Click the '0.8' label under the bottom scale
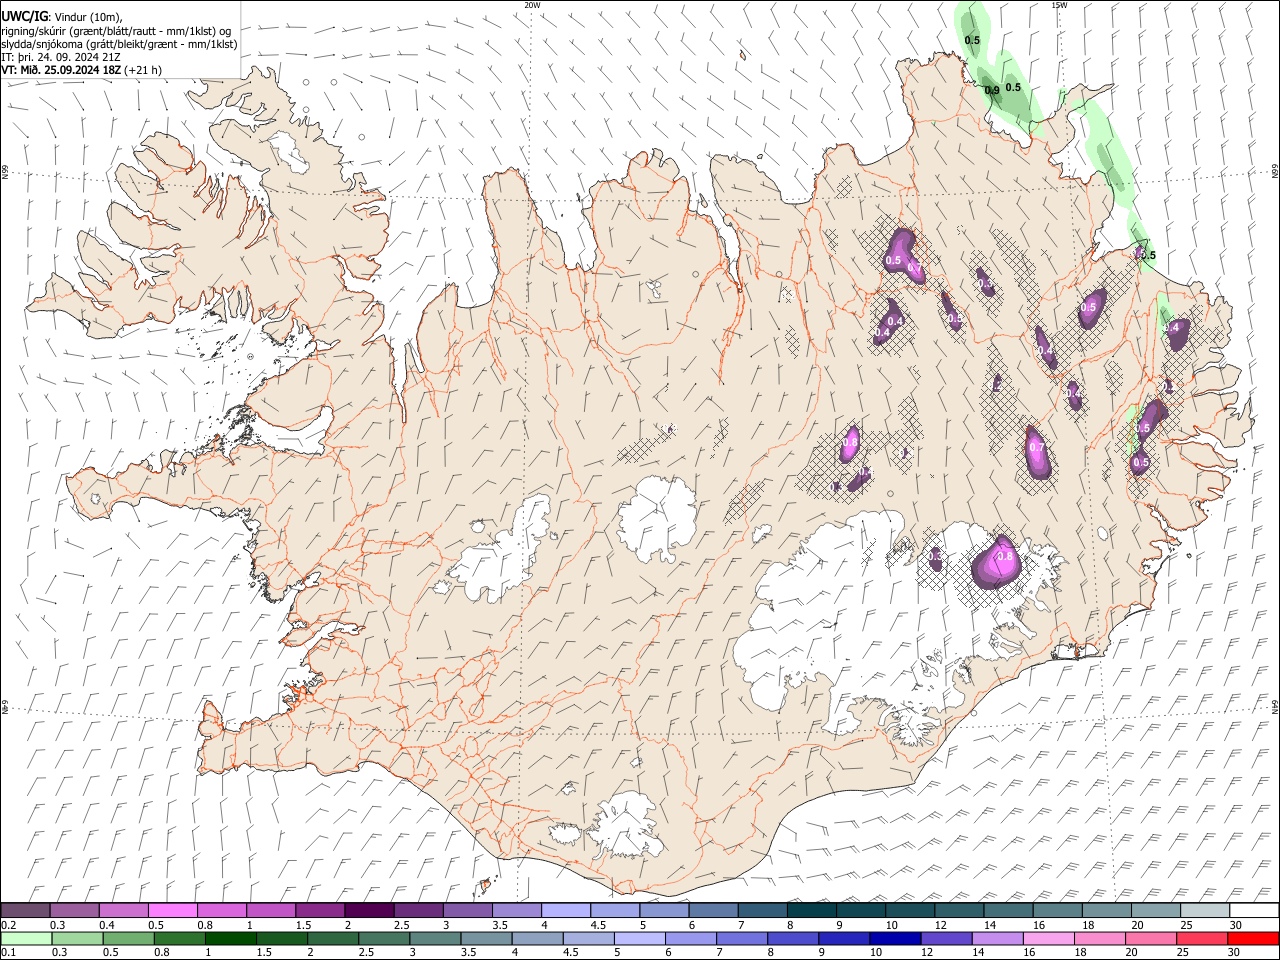Screen dimensions: 1280x960 tap(162, 953)
